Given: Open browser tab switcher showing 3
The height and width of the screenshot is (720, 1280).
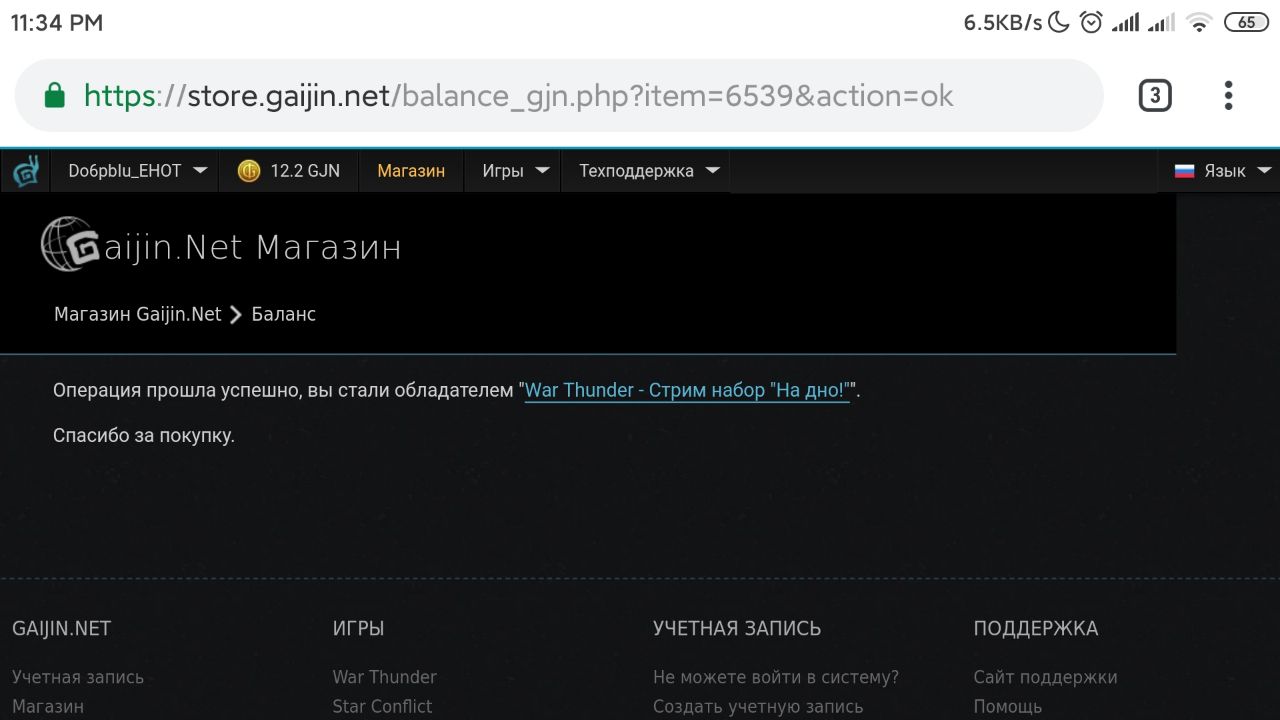Looking at the screenshot, I should click(1155, 96).
